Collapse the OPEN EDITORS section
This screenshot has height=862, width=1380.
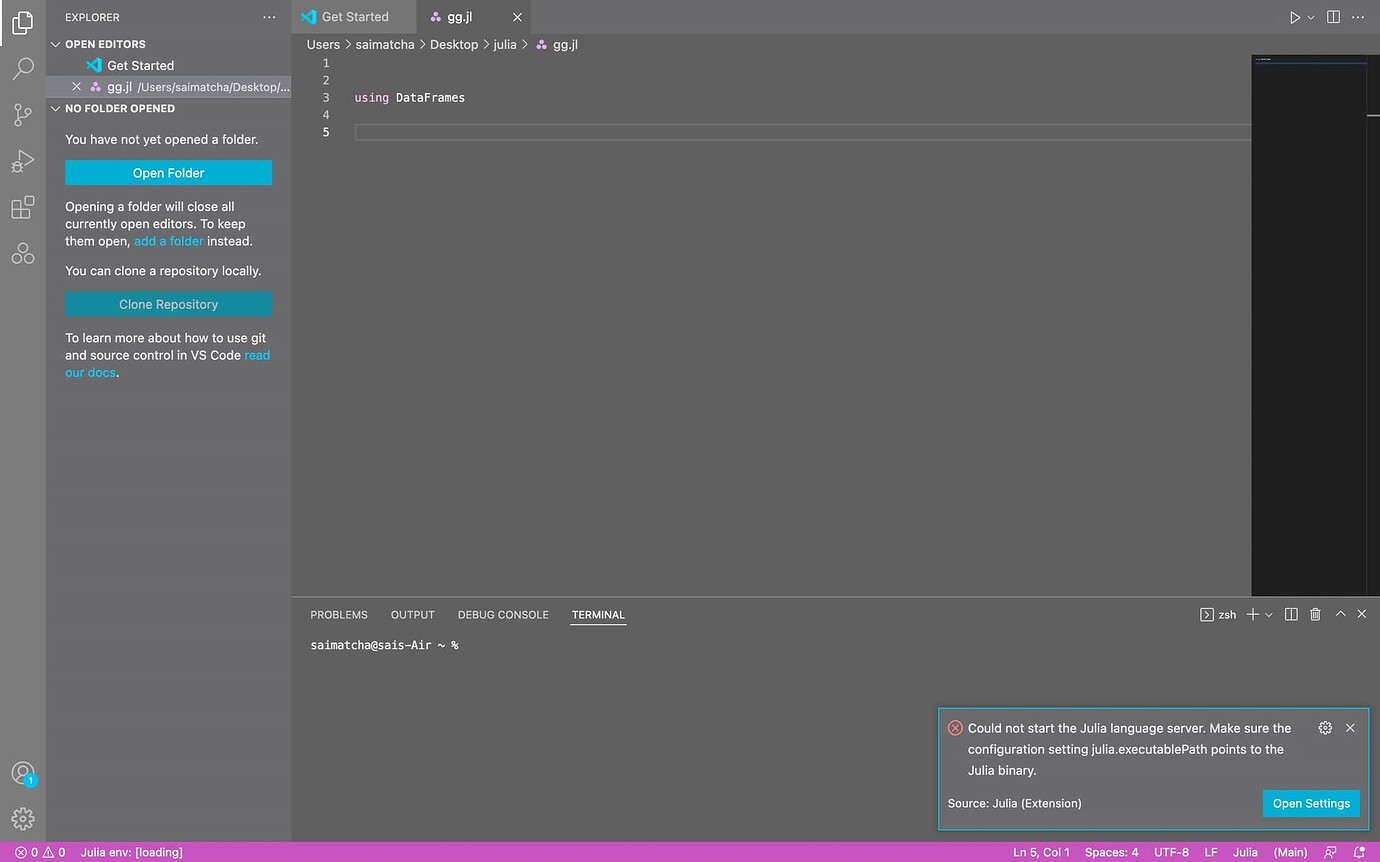point(56,43)
